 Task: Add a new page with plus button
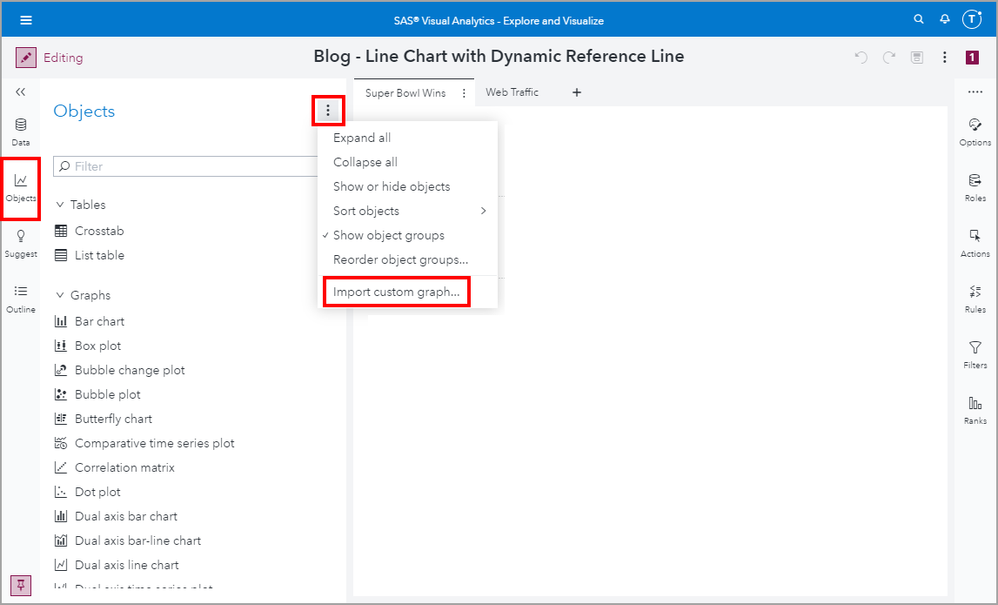(x=576, y=93)
